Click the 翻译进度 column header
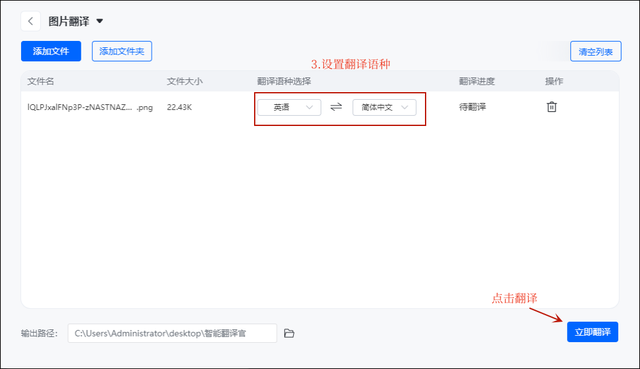The width and height of the screenshot is (640, 369). coord(477,81)
